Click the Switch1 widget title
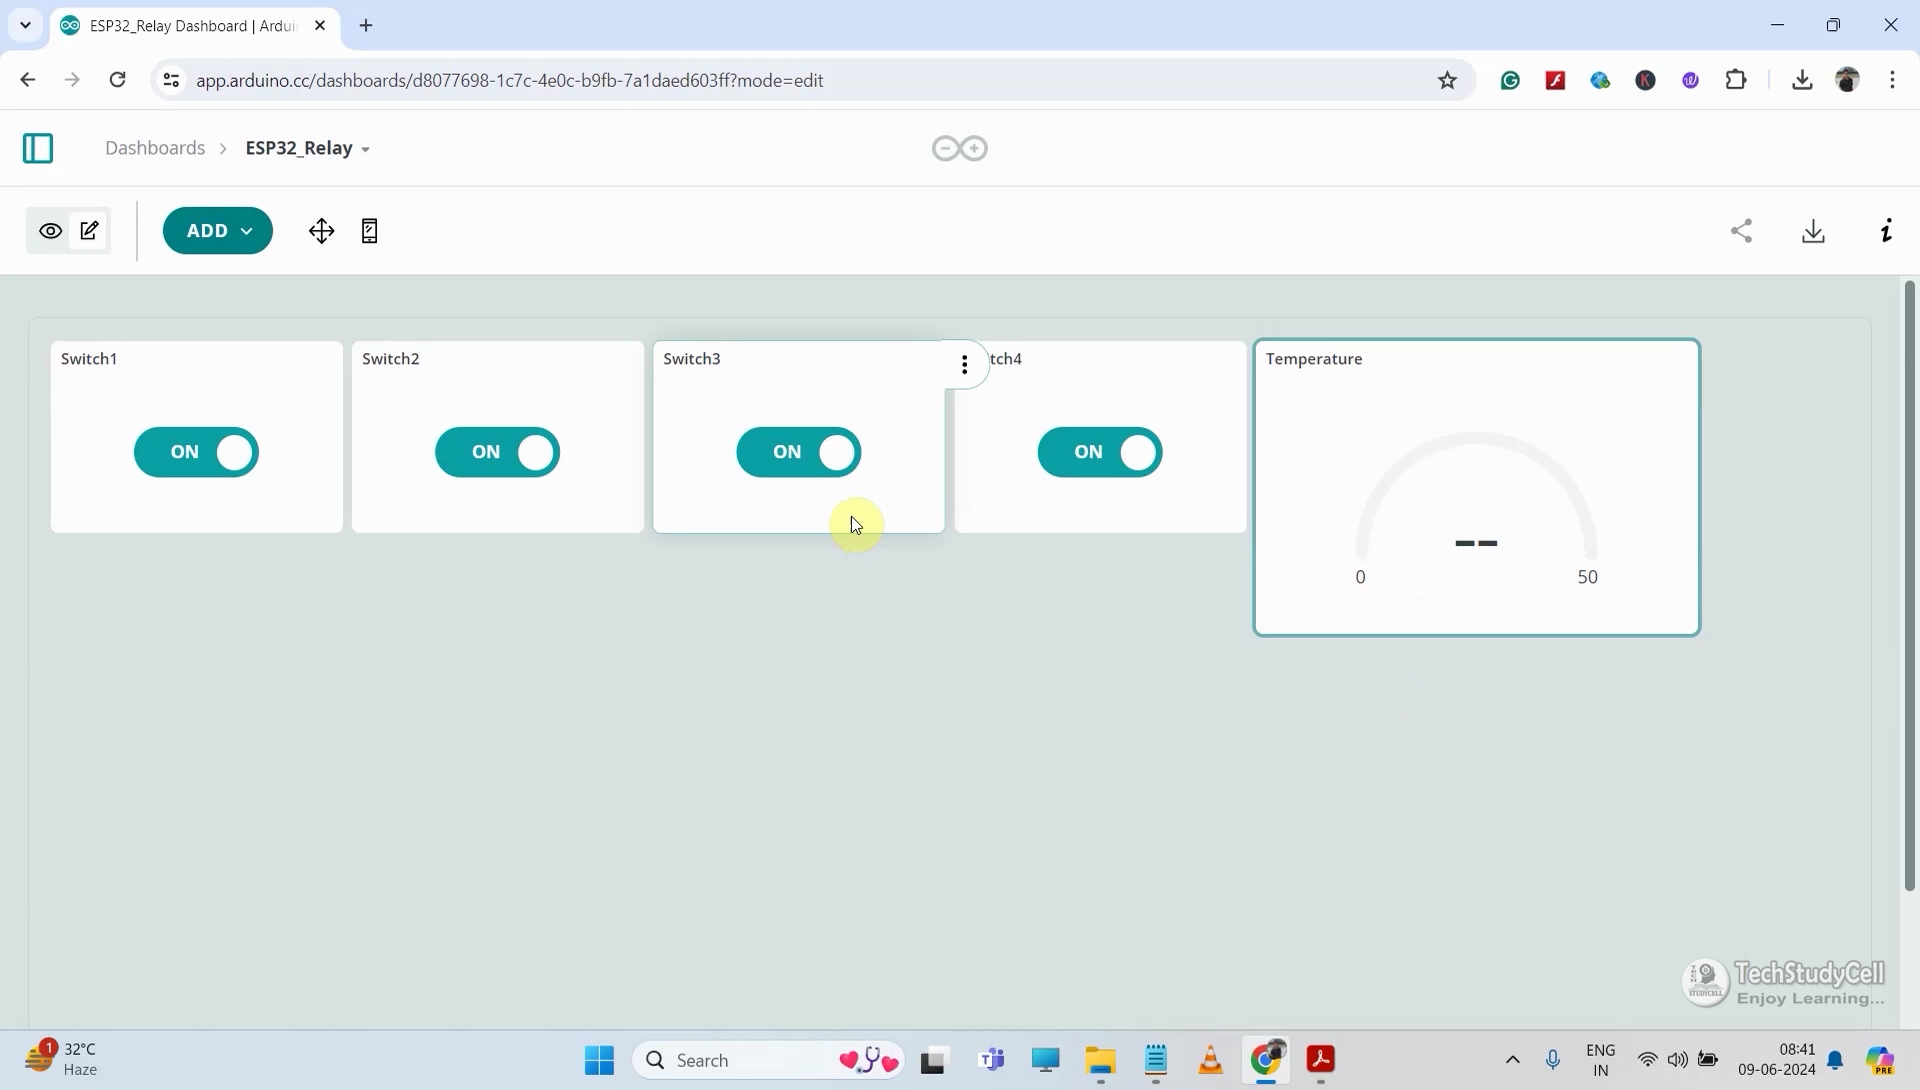This screenshot has height=1090, width=1920. click(89, 359)
